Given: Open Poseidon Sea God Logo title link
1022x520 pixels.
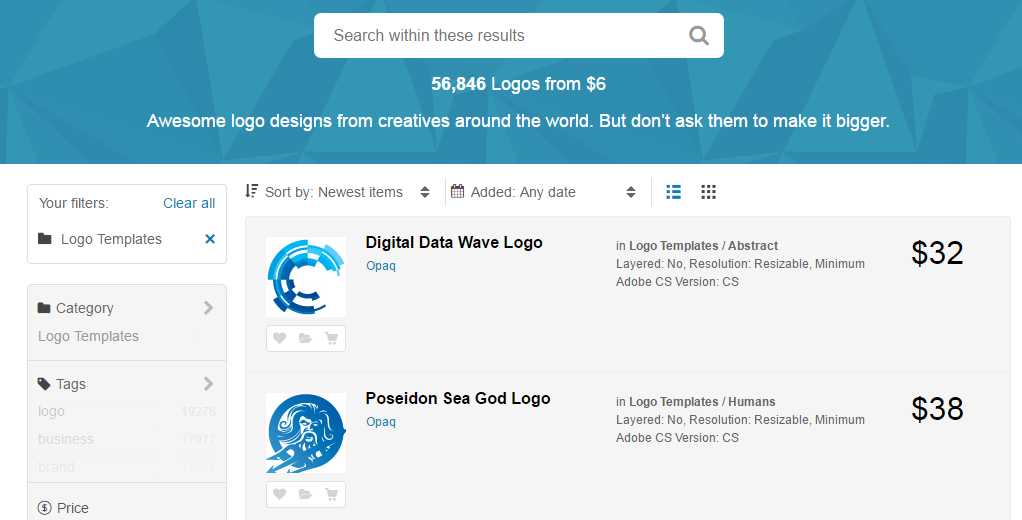Looking at the screenshot, I should (458, 399).
